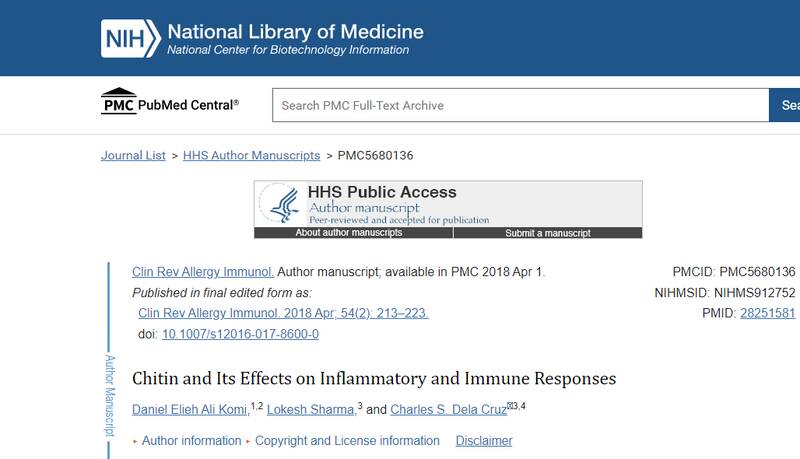Screen dimensions: 800x459
Task: Open PMID 28251581 link
Action: 767,313
